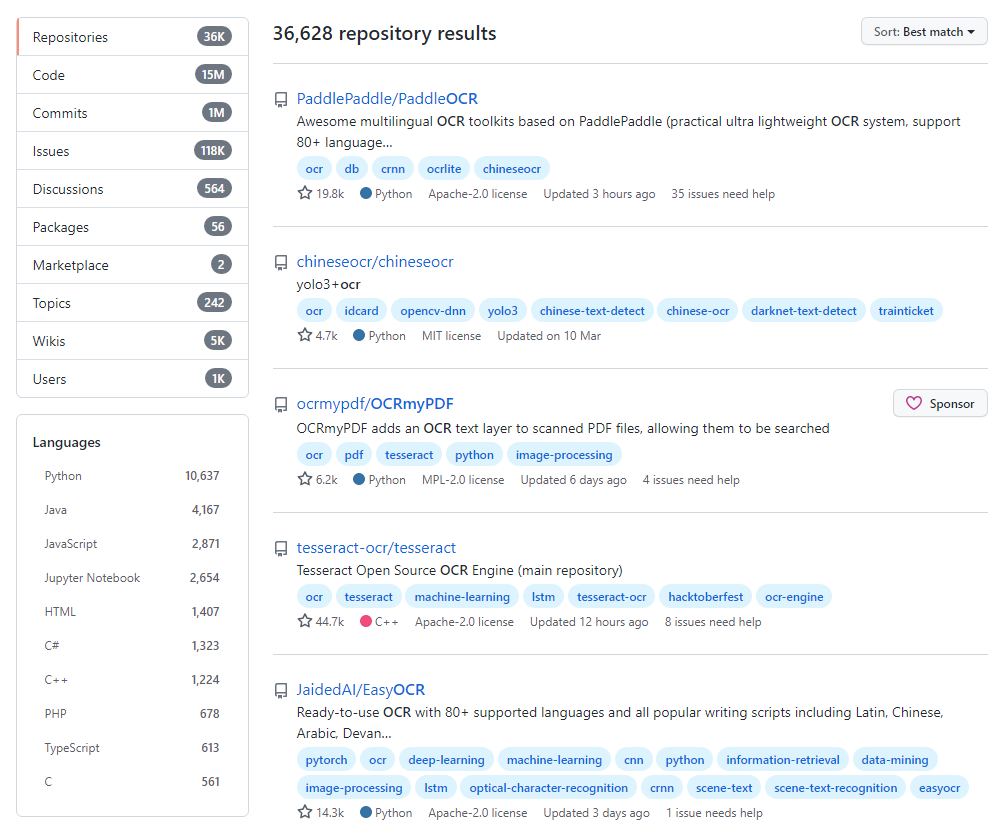Screen dimensions: 1008x837
Task: Click the repository icon beside tesseract-ocr/tesseract
Action: (x=281, y=549)
